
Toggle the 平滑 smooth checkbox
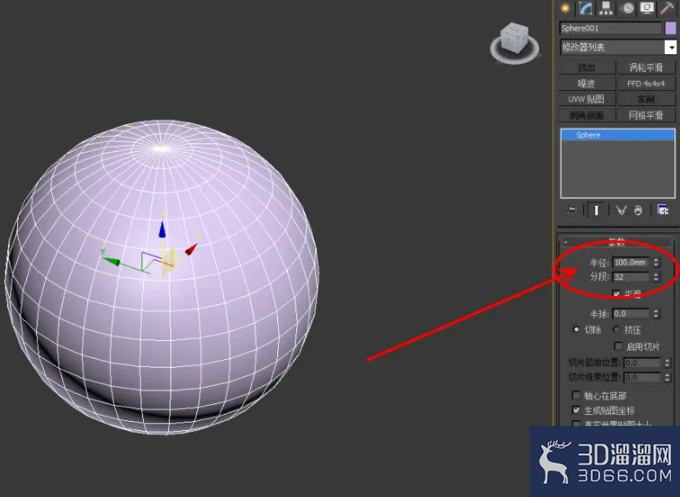pyautogui.click(x=616, y=294)
